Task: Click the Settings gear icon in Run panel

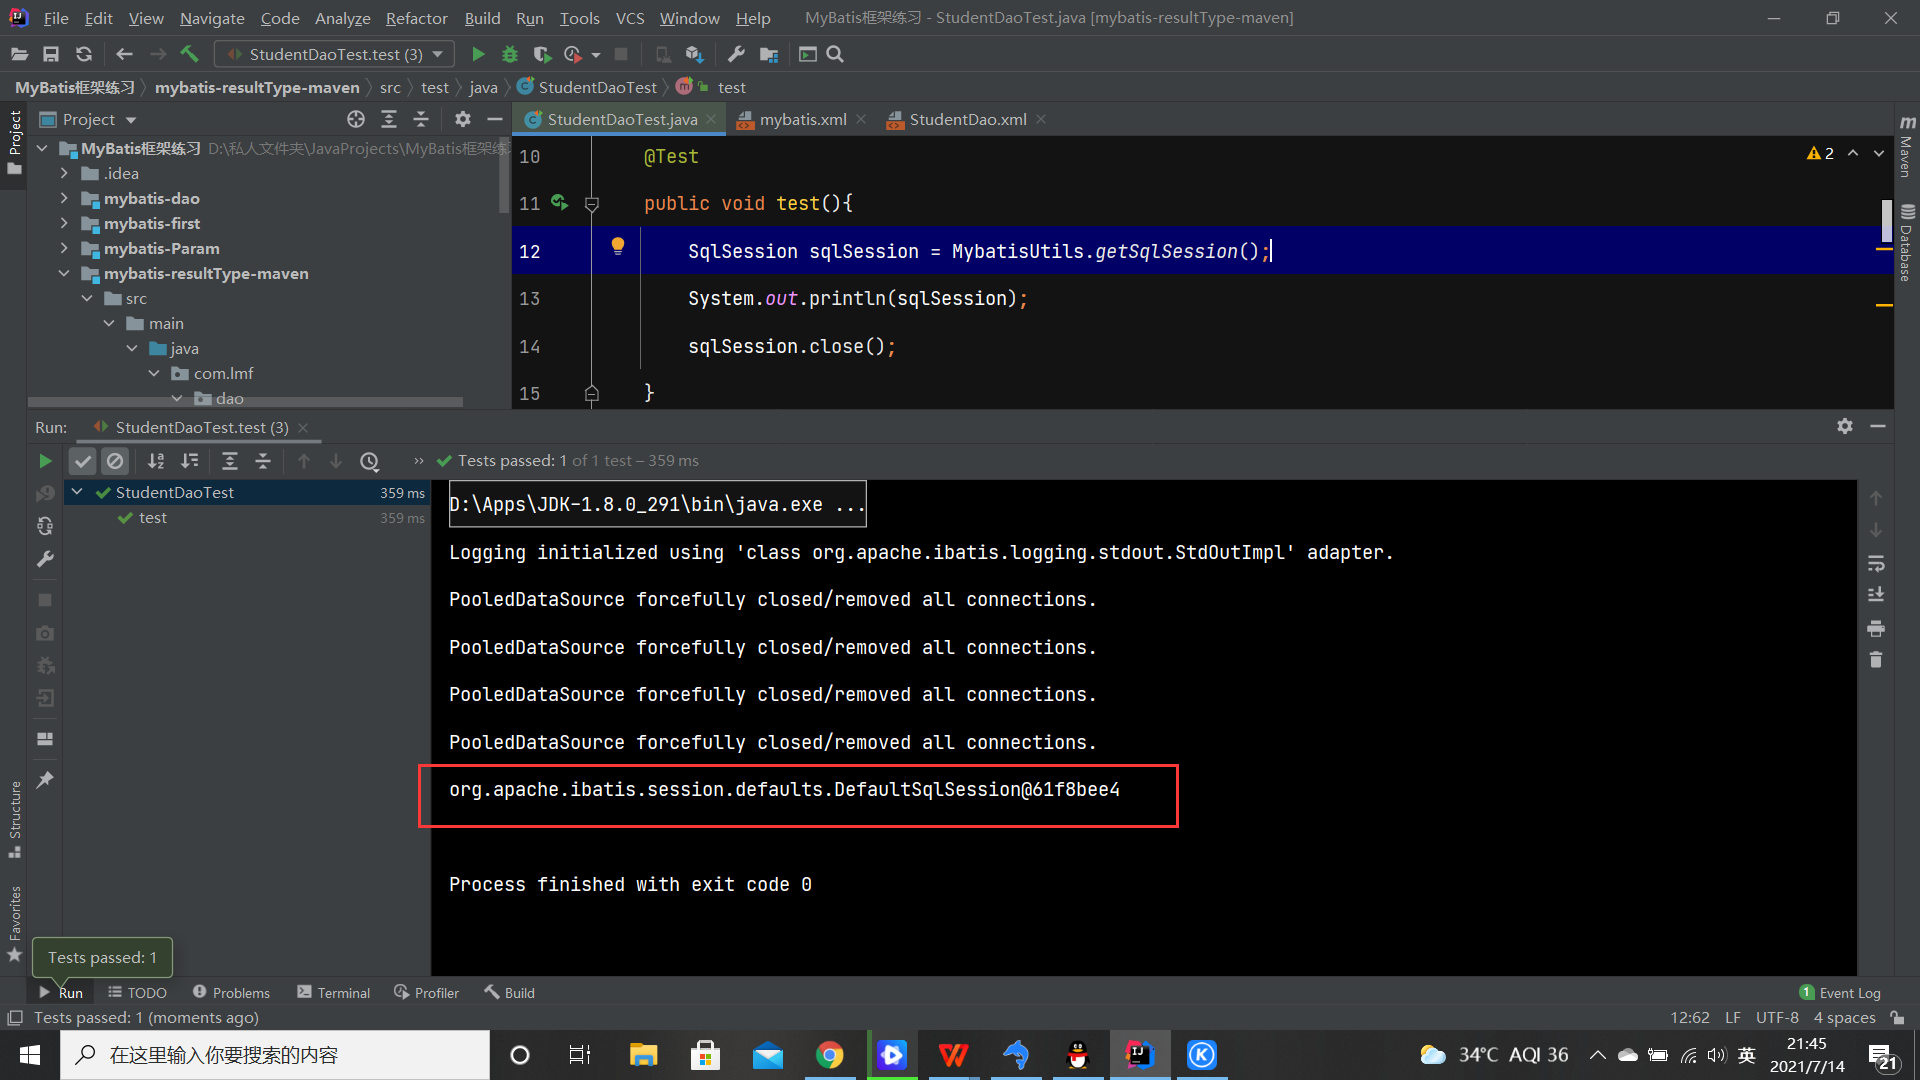Action: pyautogui.click(x=1845, y=426)
